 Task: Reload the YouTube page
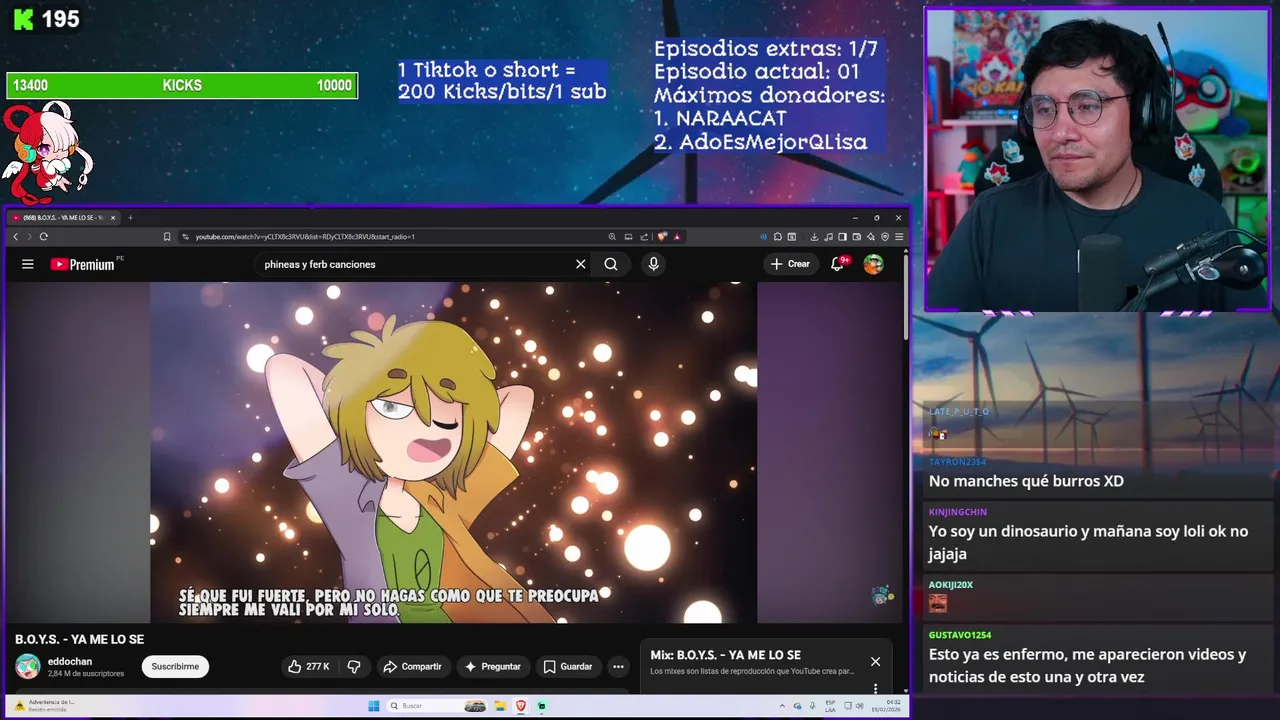pyautogui.click(x=43, y=237)
